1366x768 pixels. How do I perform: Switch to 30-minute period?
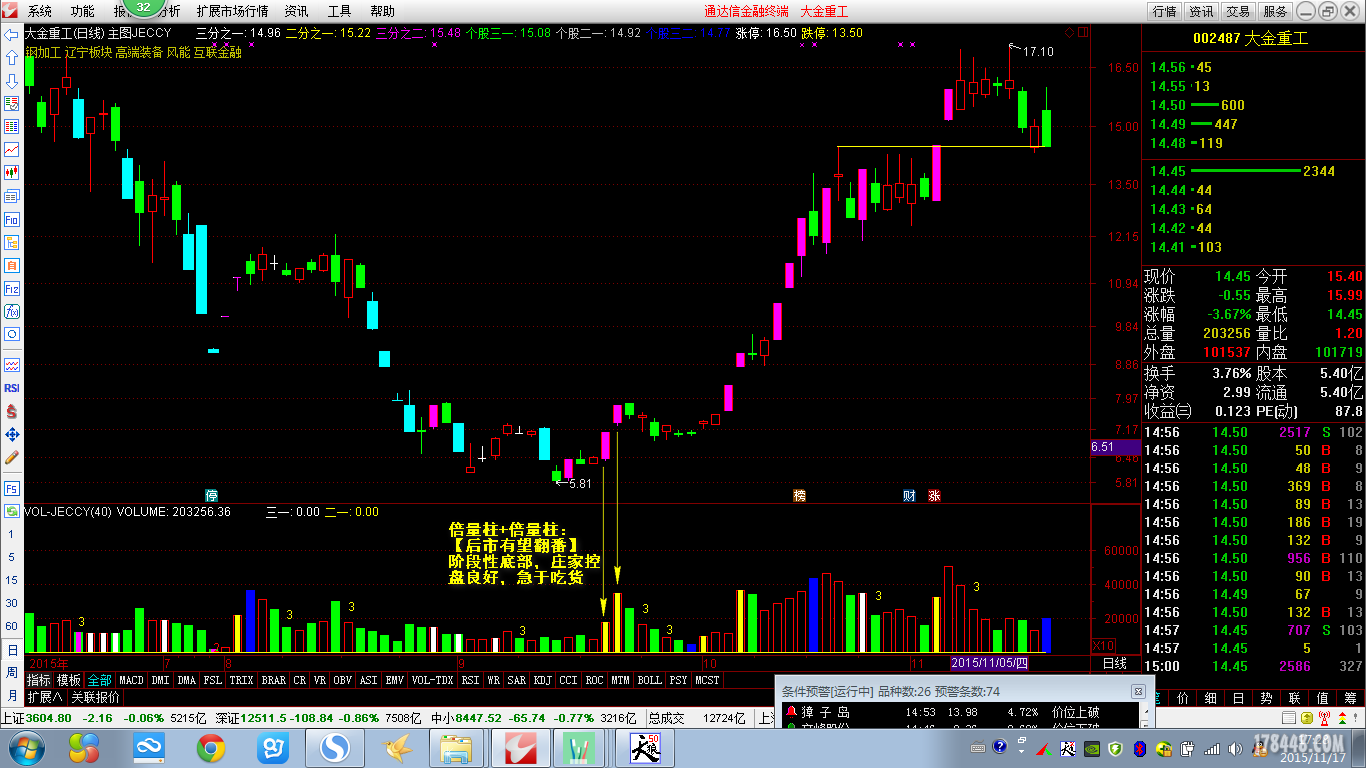(x=11, y=603)
